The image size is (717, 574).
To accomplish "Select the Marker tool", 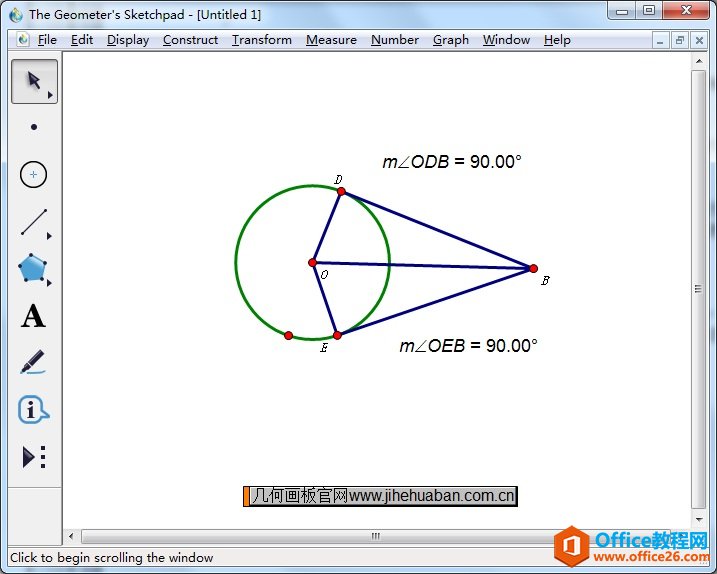I will (33, 362).
